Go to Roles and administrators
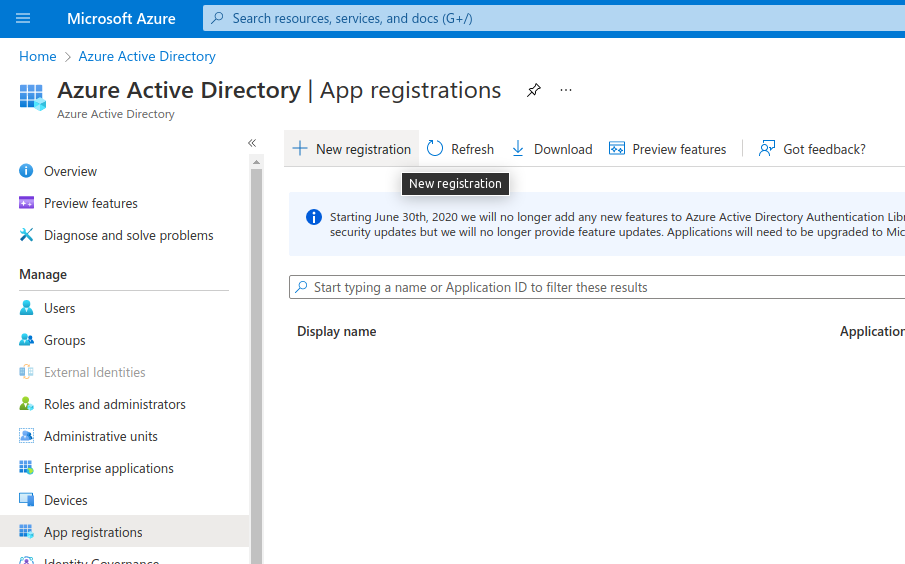Screen dimensions: 905x564 tap(114, 404)
